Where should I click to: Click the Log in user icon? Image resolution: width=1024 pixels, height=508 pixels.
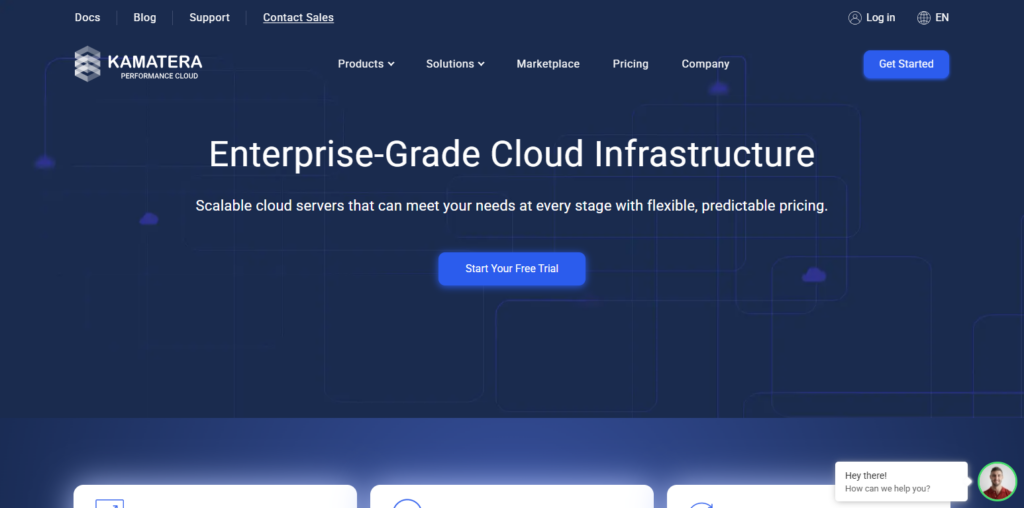point(854,18)
